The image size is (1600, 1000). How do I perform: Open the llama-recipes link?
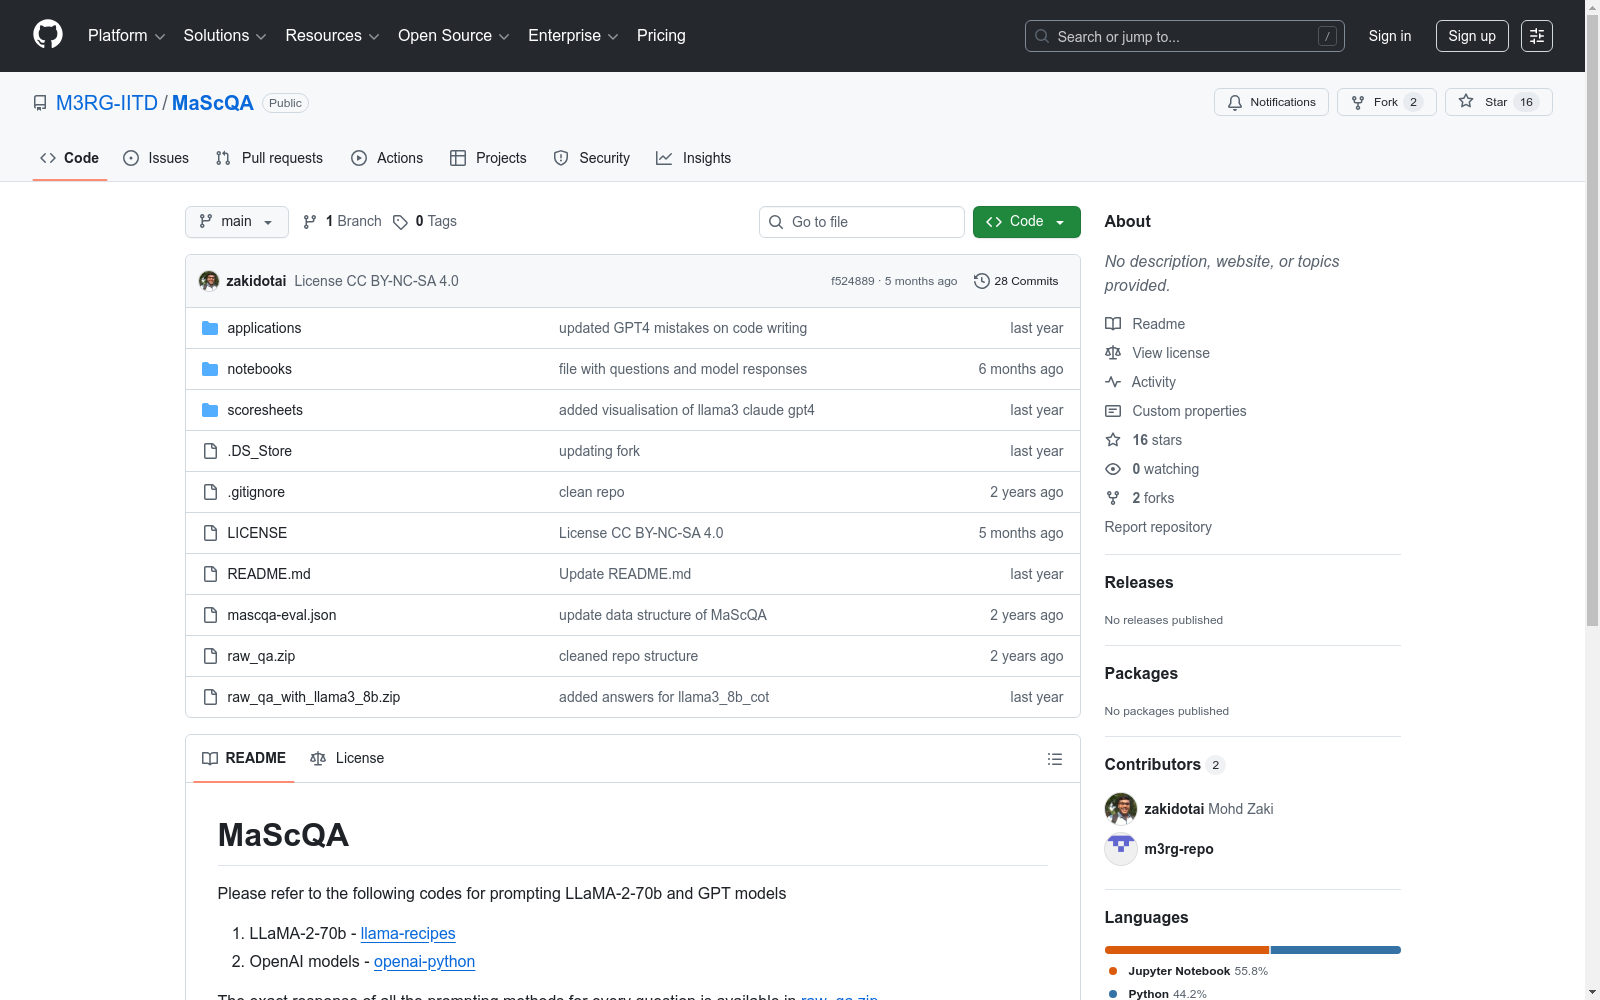click(408, 933)
